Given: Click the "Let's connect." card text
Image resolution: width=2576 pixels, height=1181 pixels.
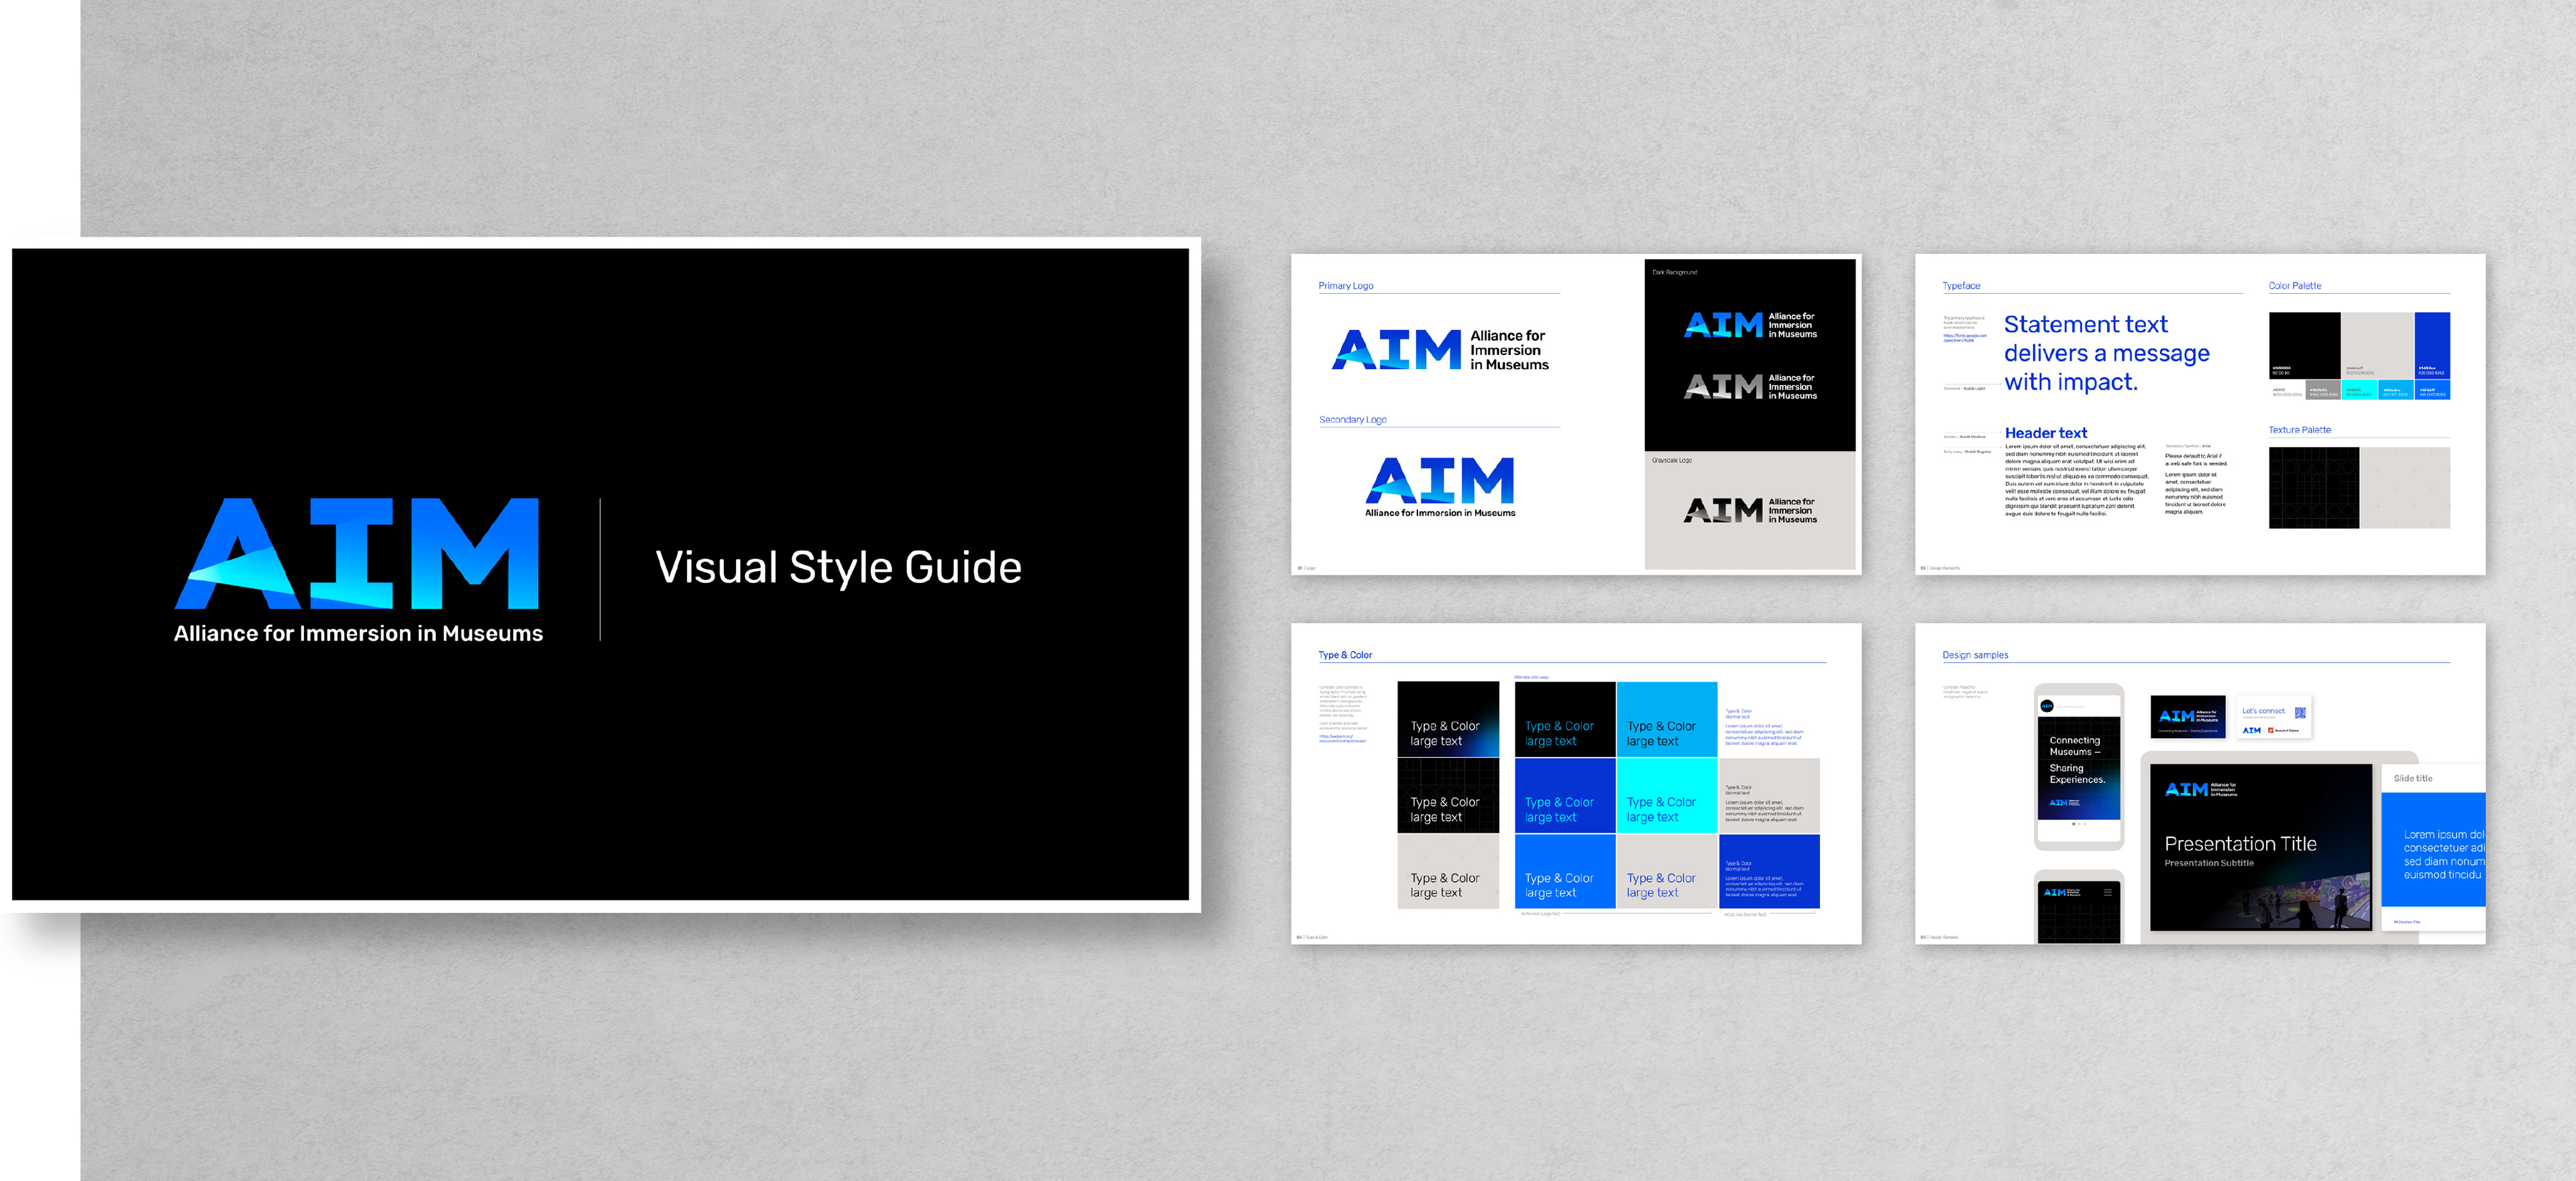Looking at the screenshot, I should coord(2264,711).
